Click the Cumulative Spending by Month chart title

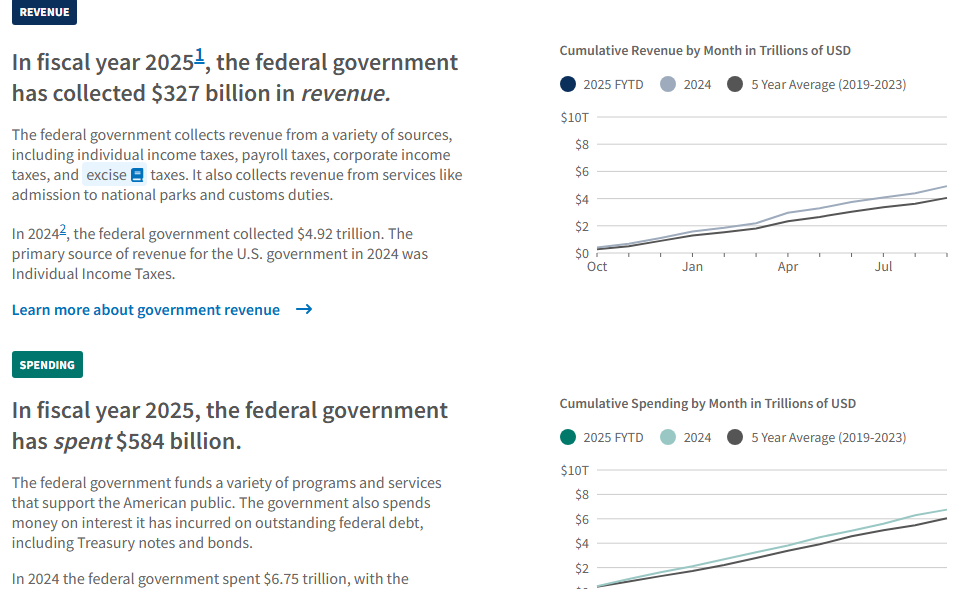point(708,403)
